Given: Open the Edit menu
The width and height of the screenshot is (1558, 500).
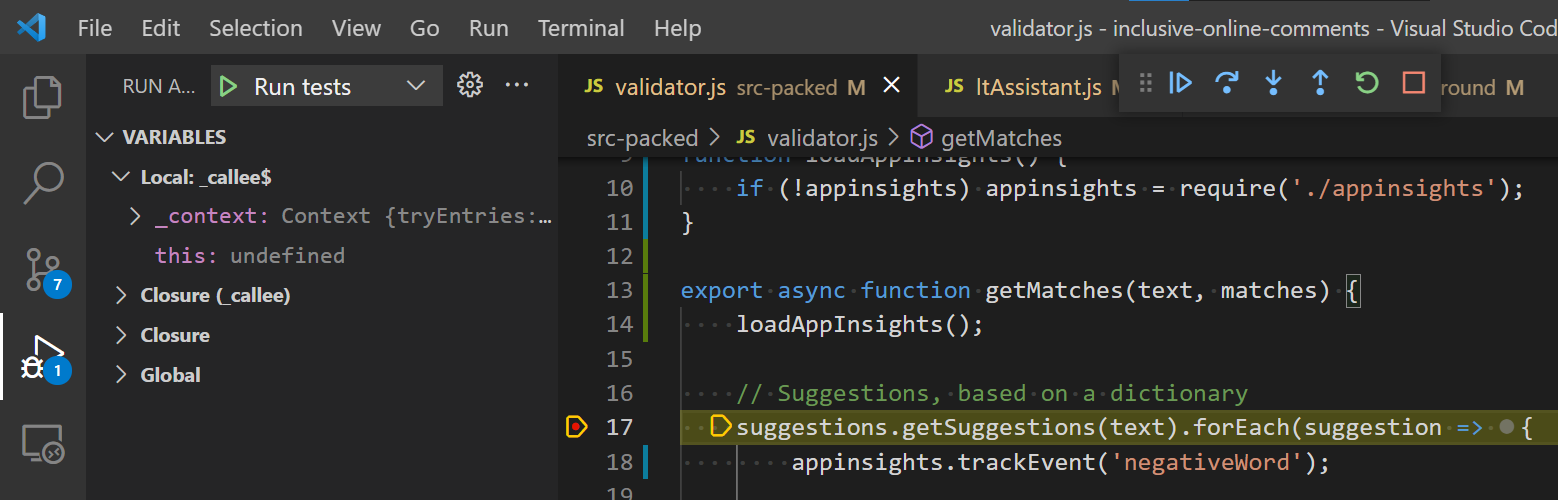Looking at the screenshot, I should coord(161,28).
